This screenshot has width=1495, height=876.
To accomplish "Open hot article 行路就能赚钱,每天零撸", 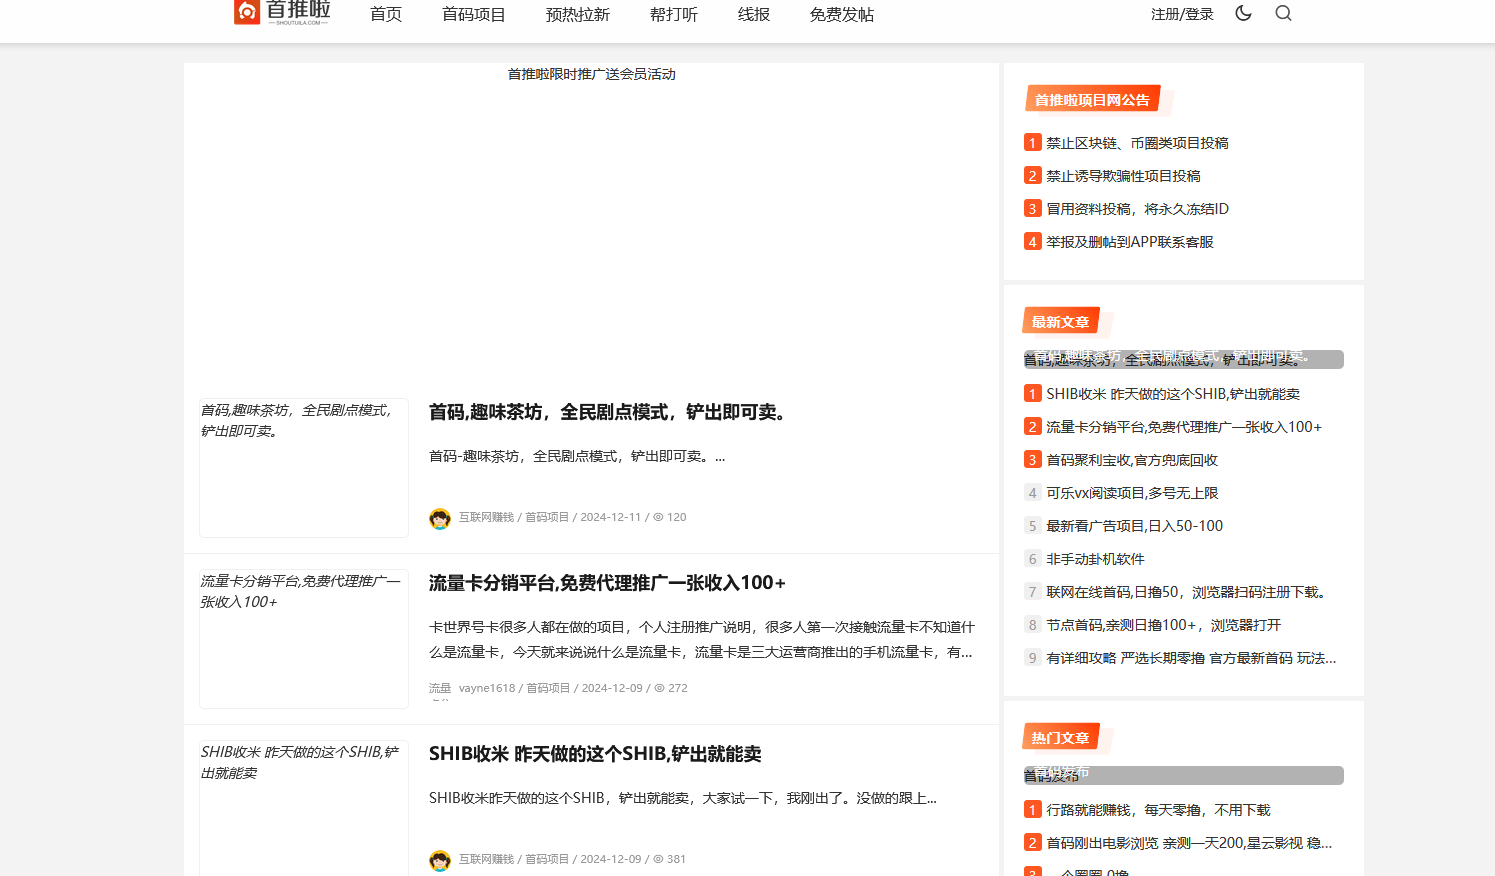I will (1157, 810).
